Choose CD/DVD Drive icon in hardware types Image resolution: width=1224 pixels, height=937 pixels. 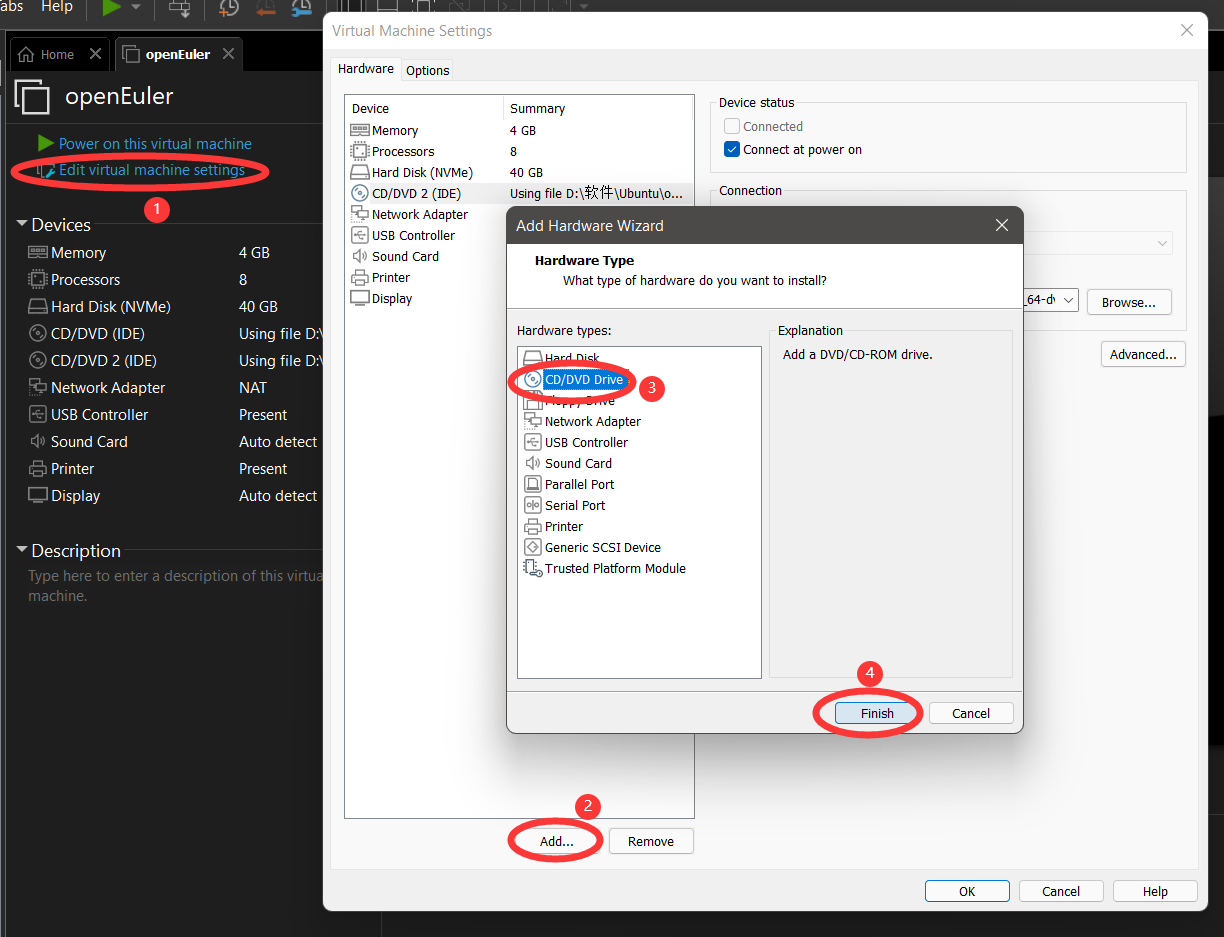pos(533,380)
